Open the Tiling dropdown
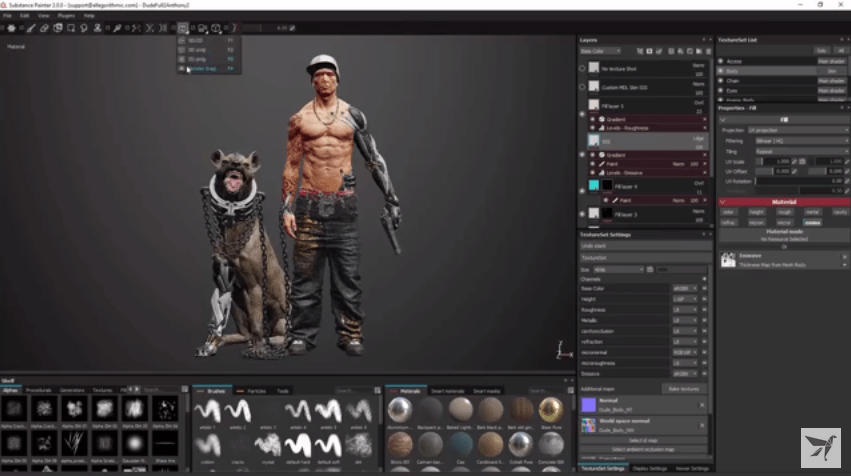The image size is (851, 476). coord(802,151)
